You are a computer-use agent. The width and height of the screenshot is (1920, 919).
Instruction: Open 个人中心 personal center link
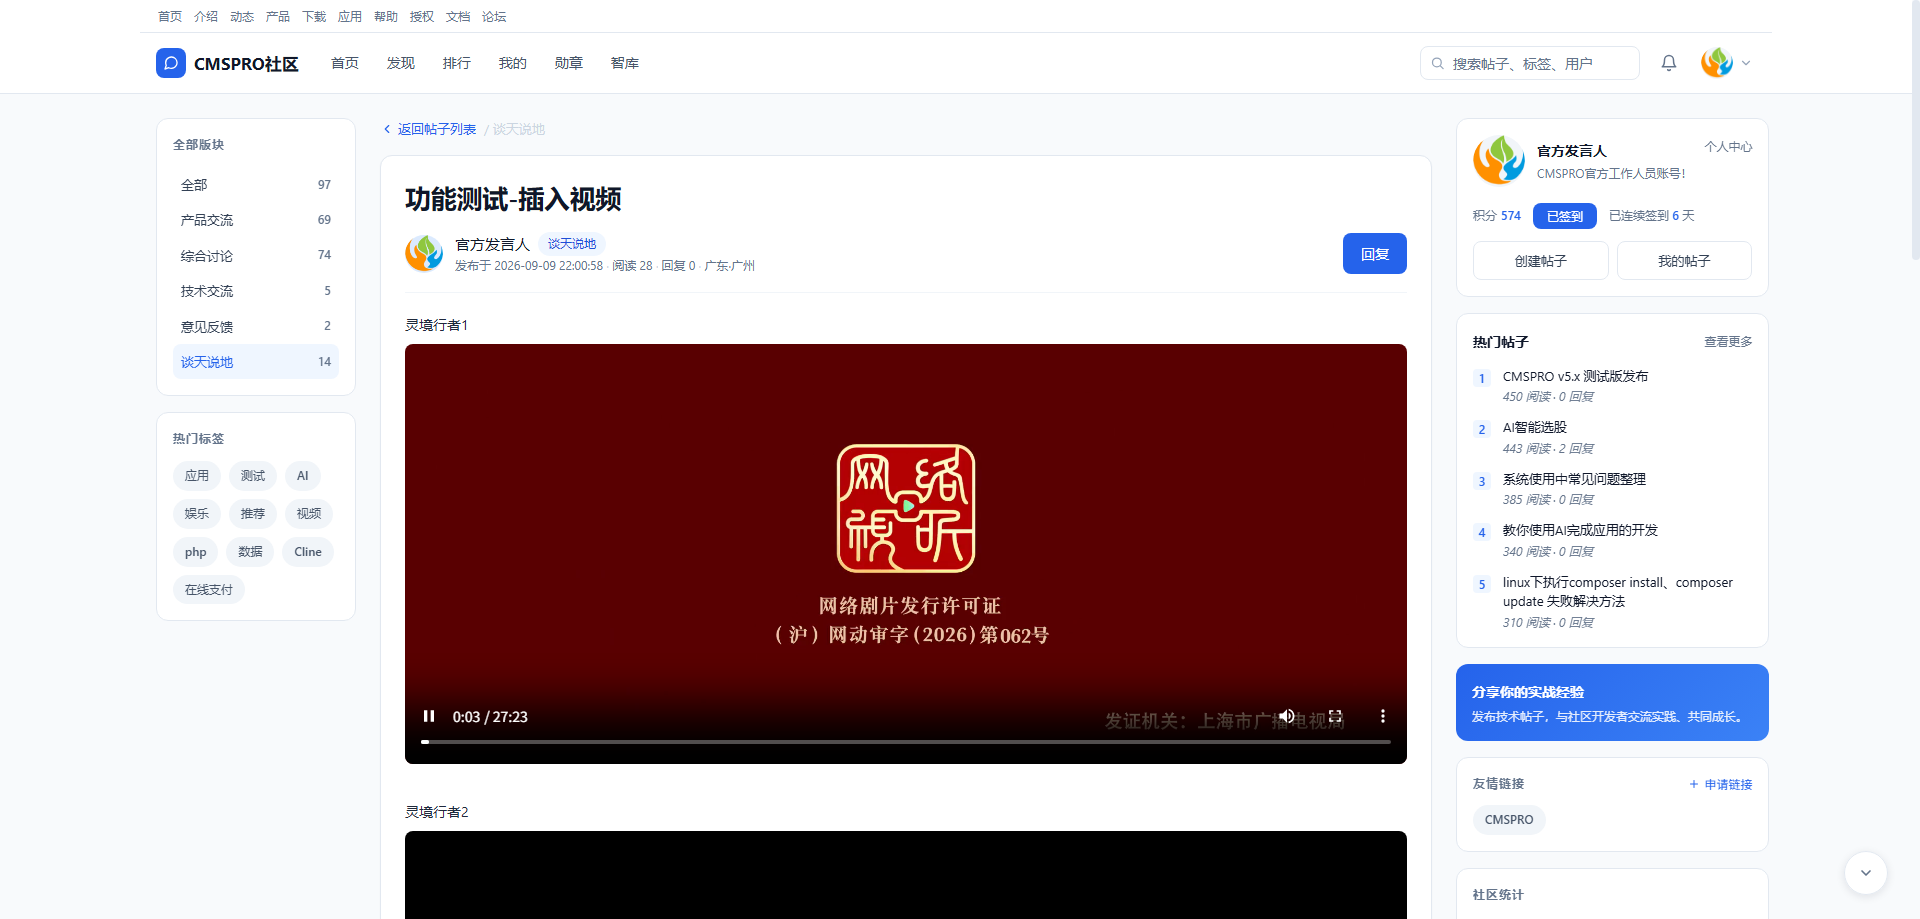pos(1728,147)
